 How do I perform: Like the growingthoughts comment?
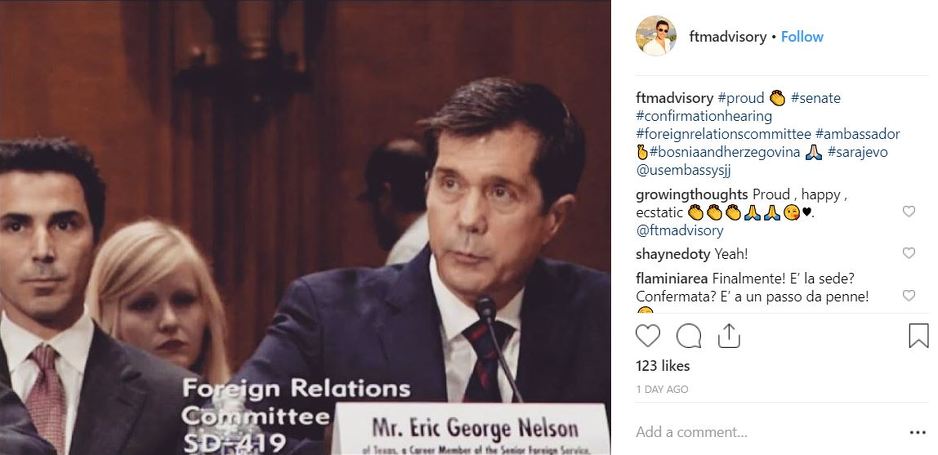909,212
